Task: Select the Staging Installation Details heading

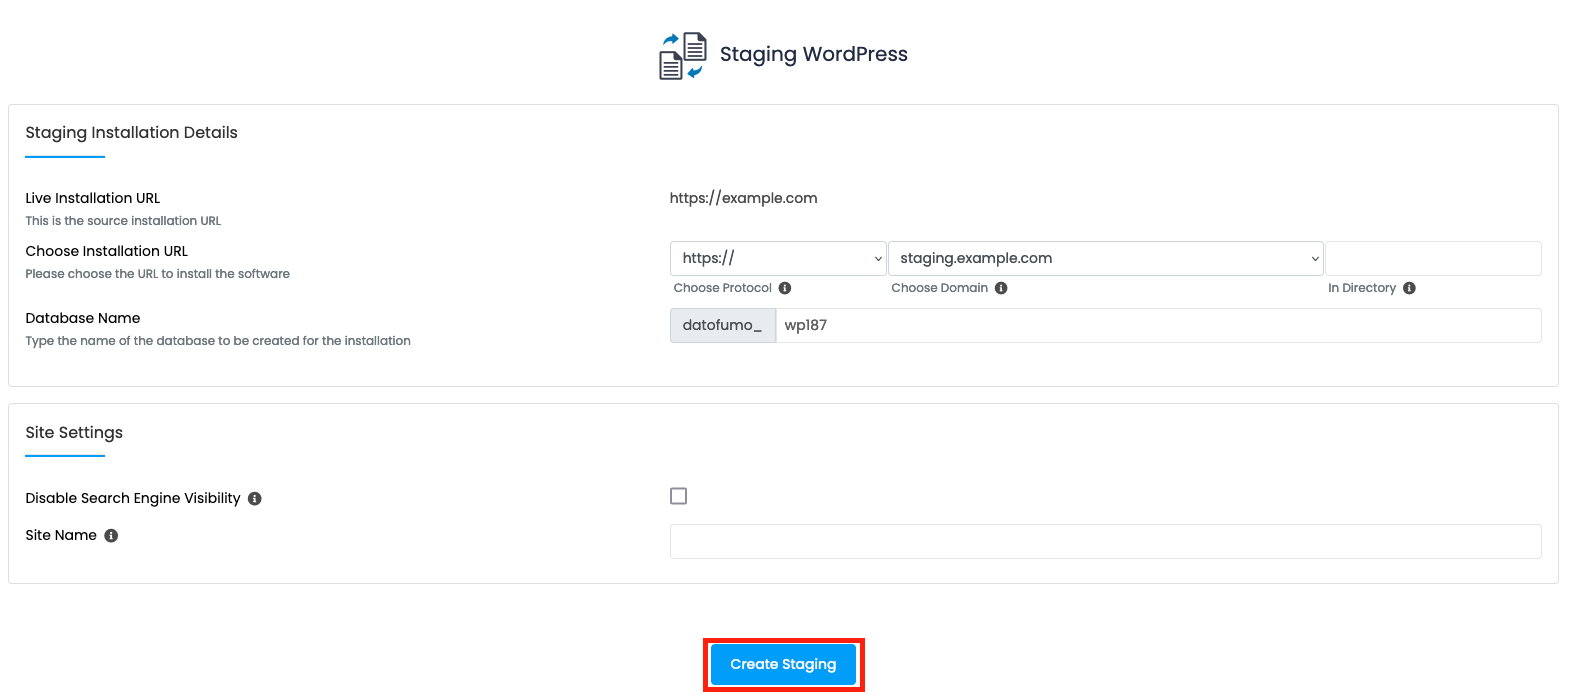Action: click(x=132, y=132)
